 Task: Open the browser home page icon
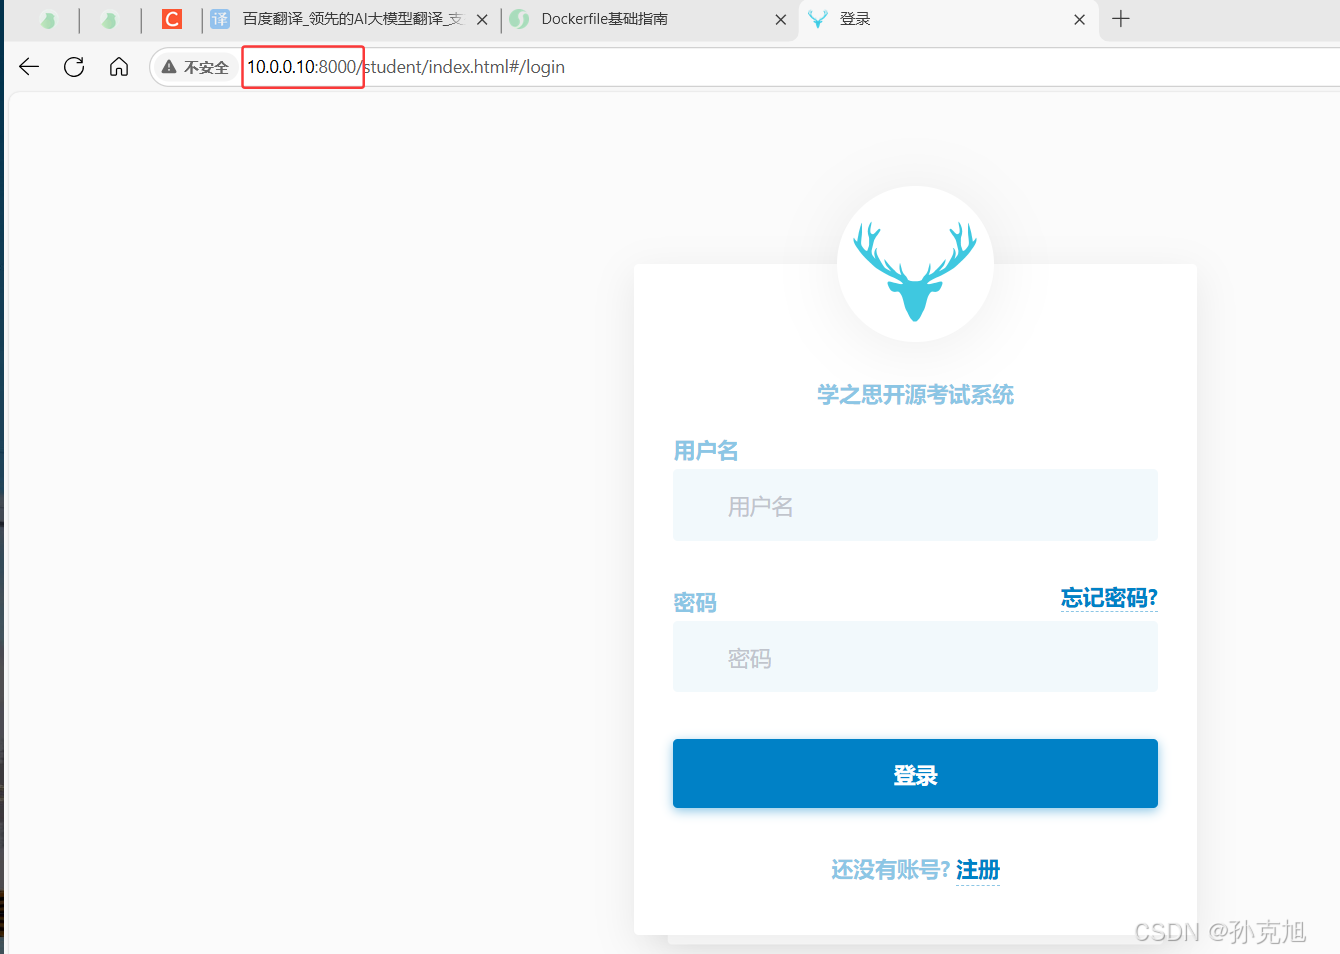pyautogui.click(x=119, y=67)
